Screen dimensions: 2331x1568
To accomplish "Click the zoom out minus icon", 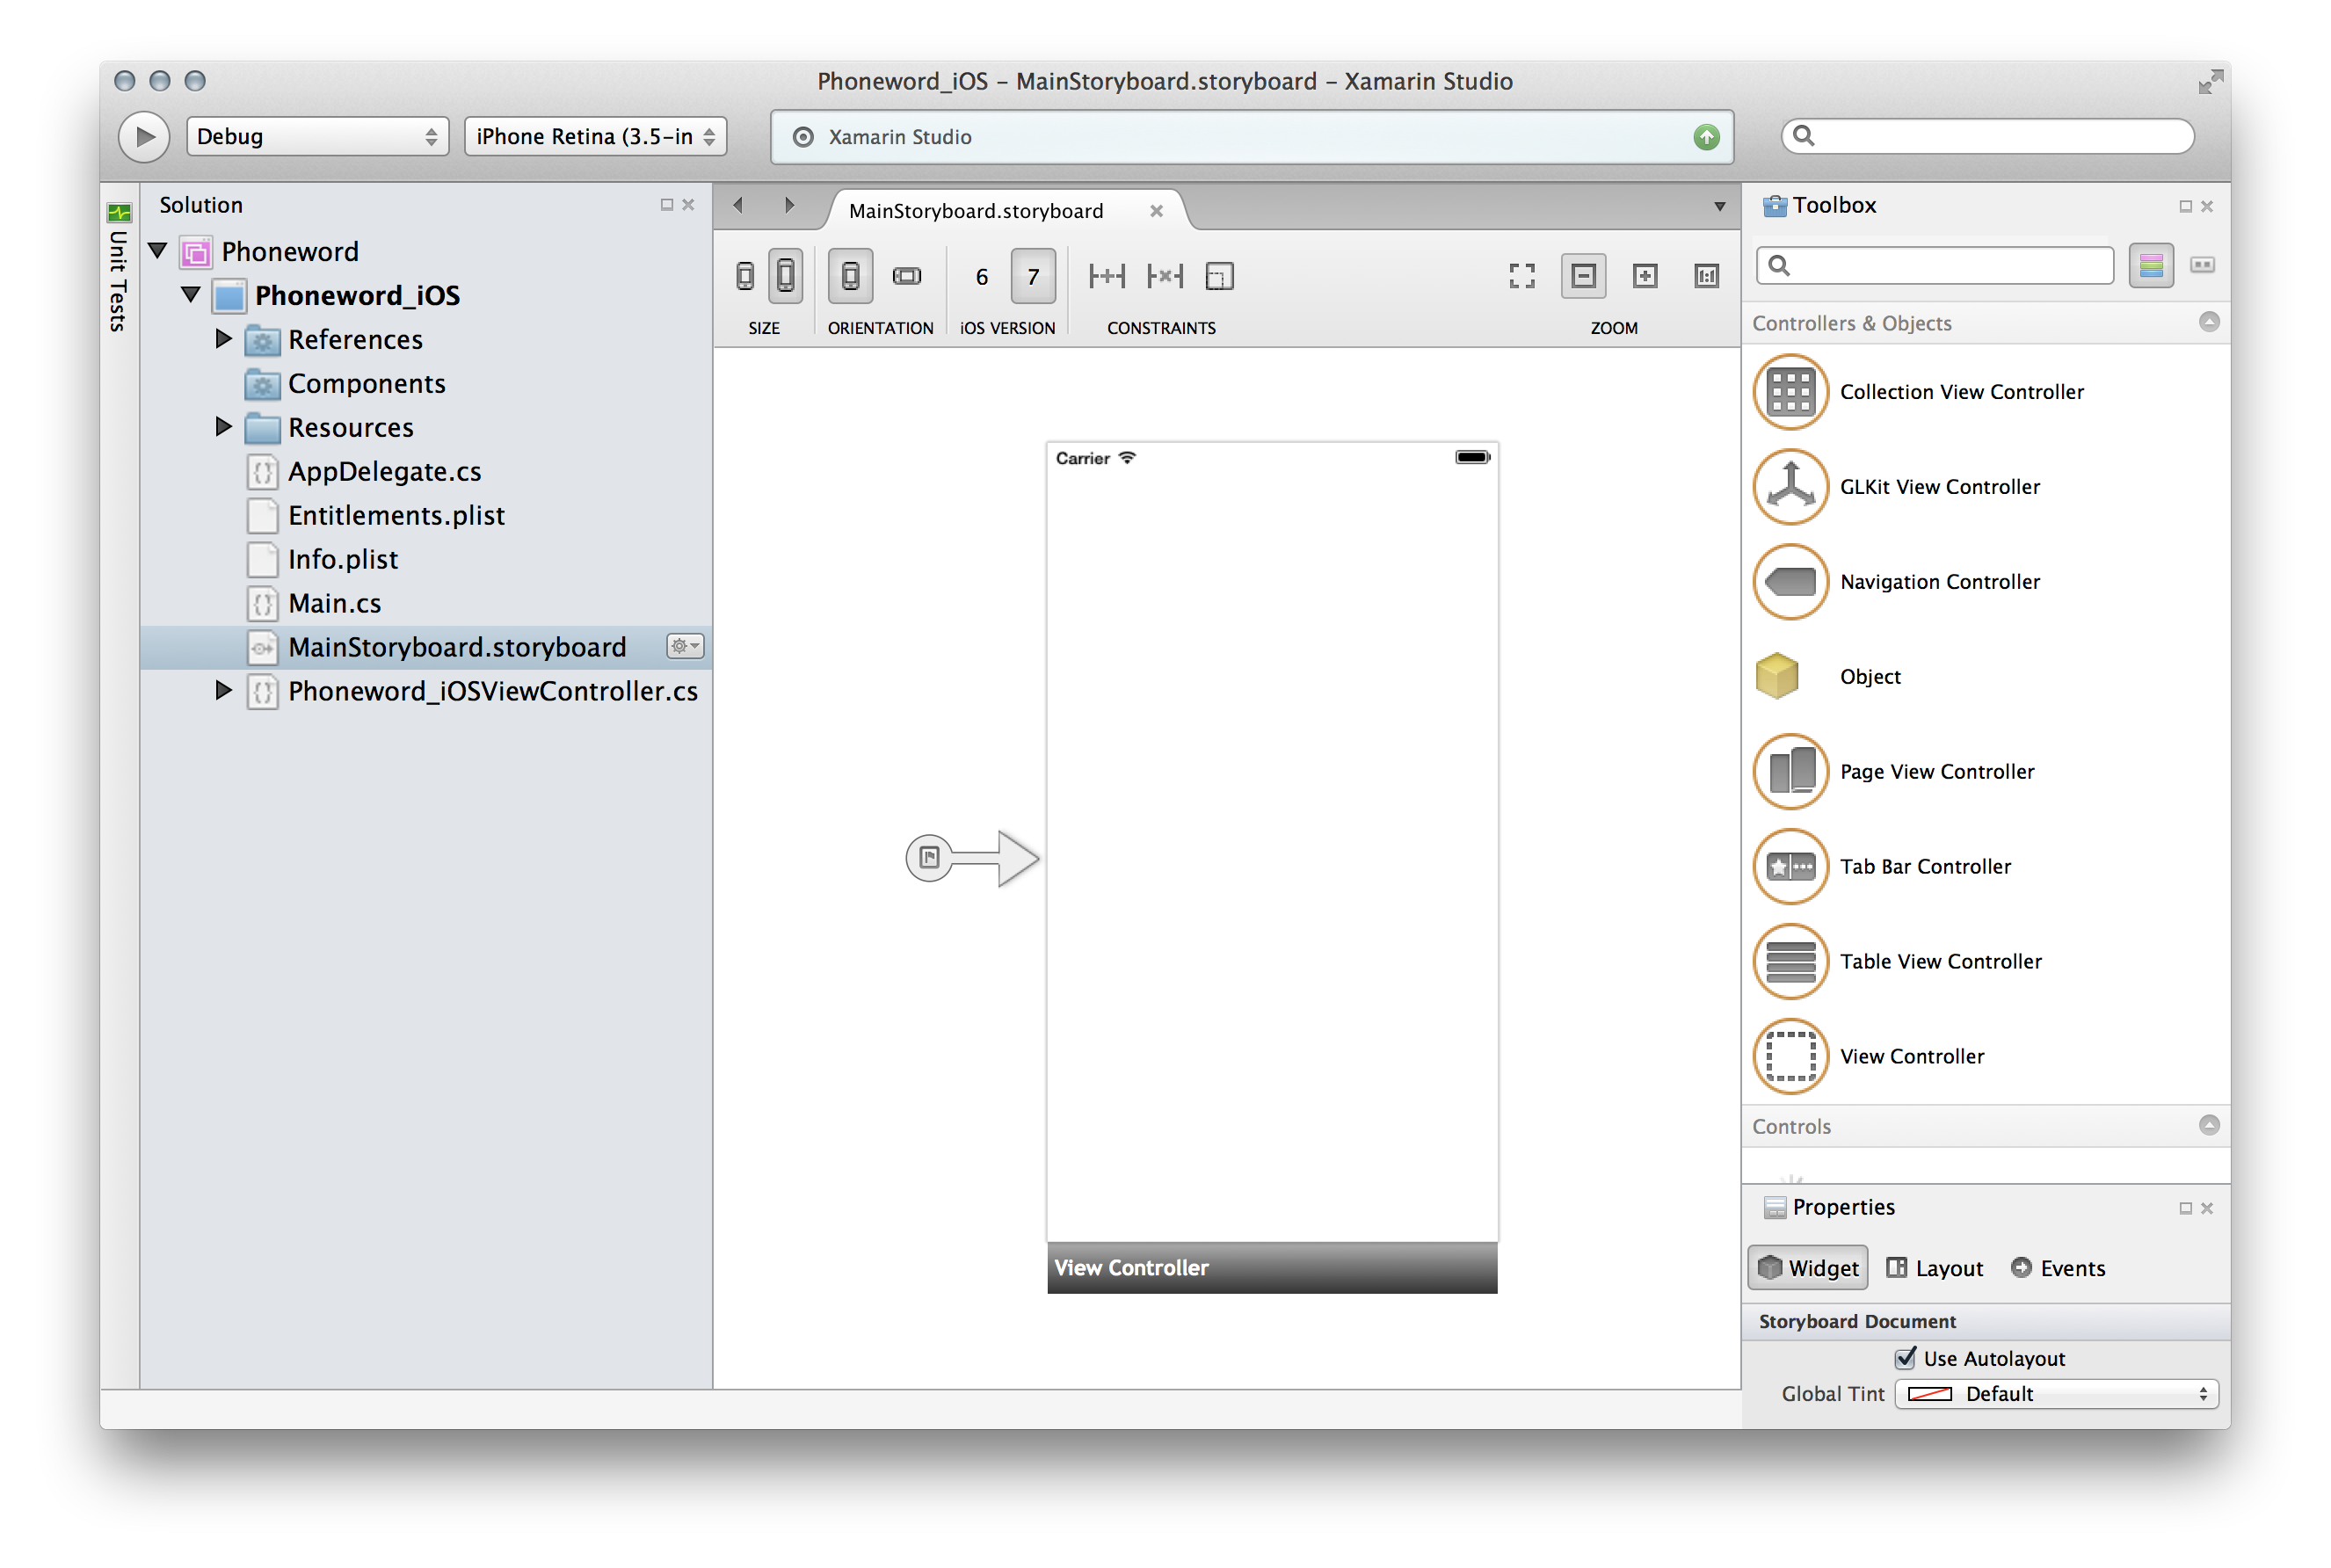I will click(x=1583, y=276).
